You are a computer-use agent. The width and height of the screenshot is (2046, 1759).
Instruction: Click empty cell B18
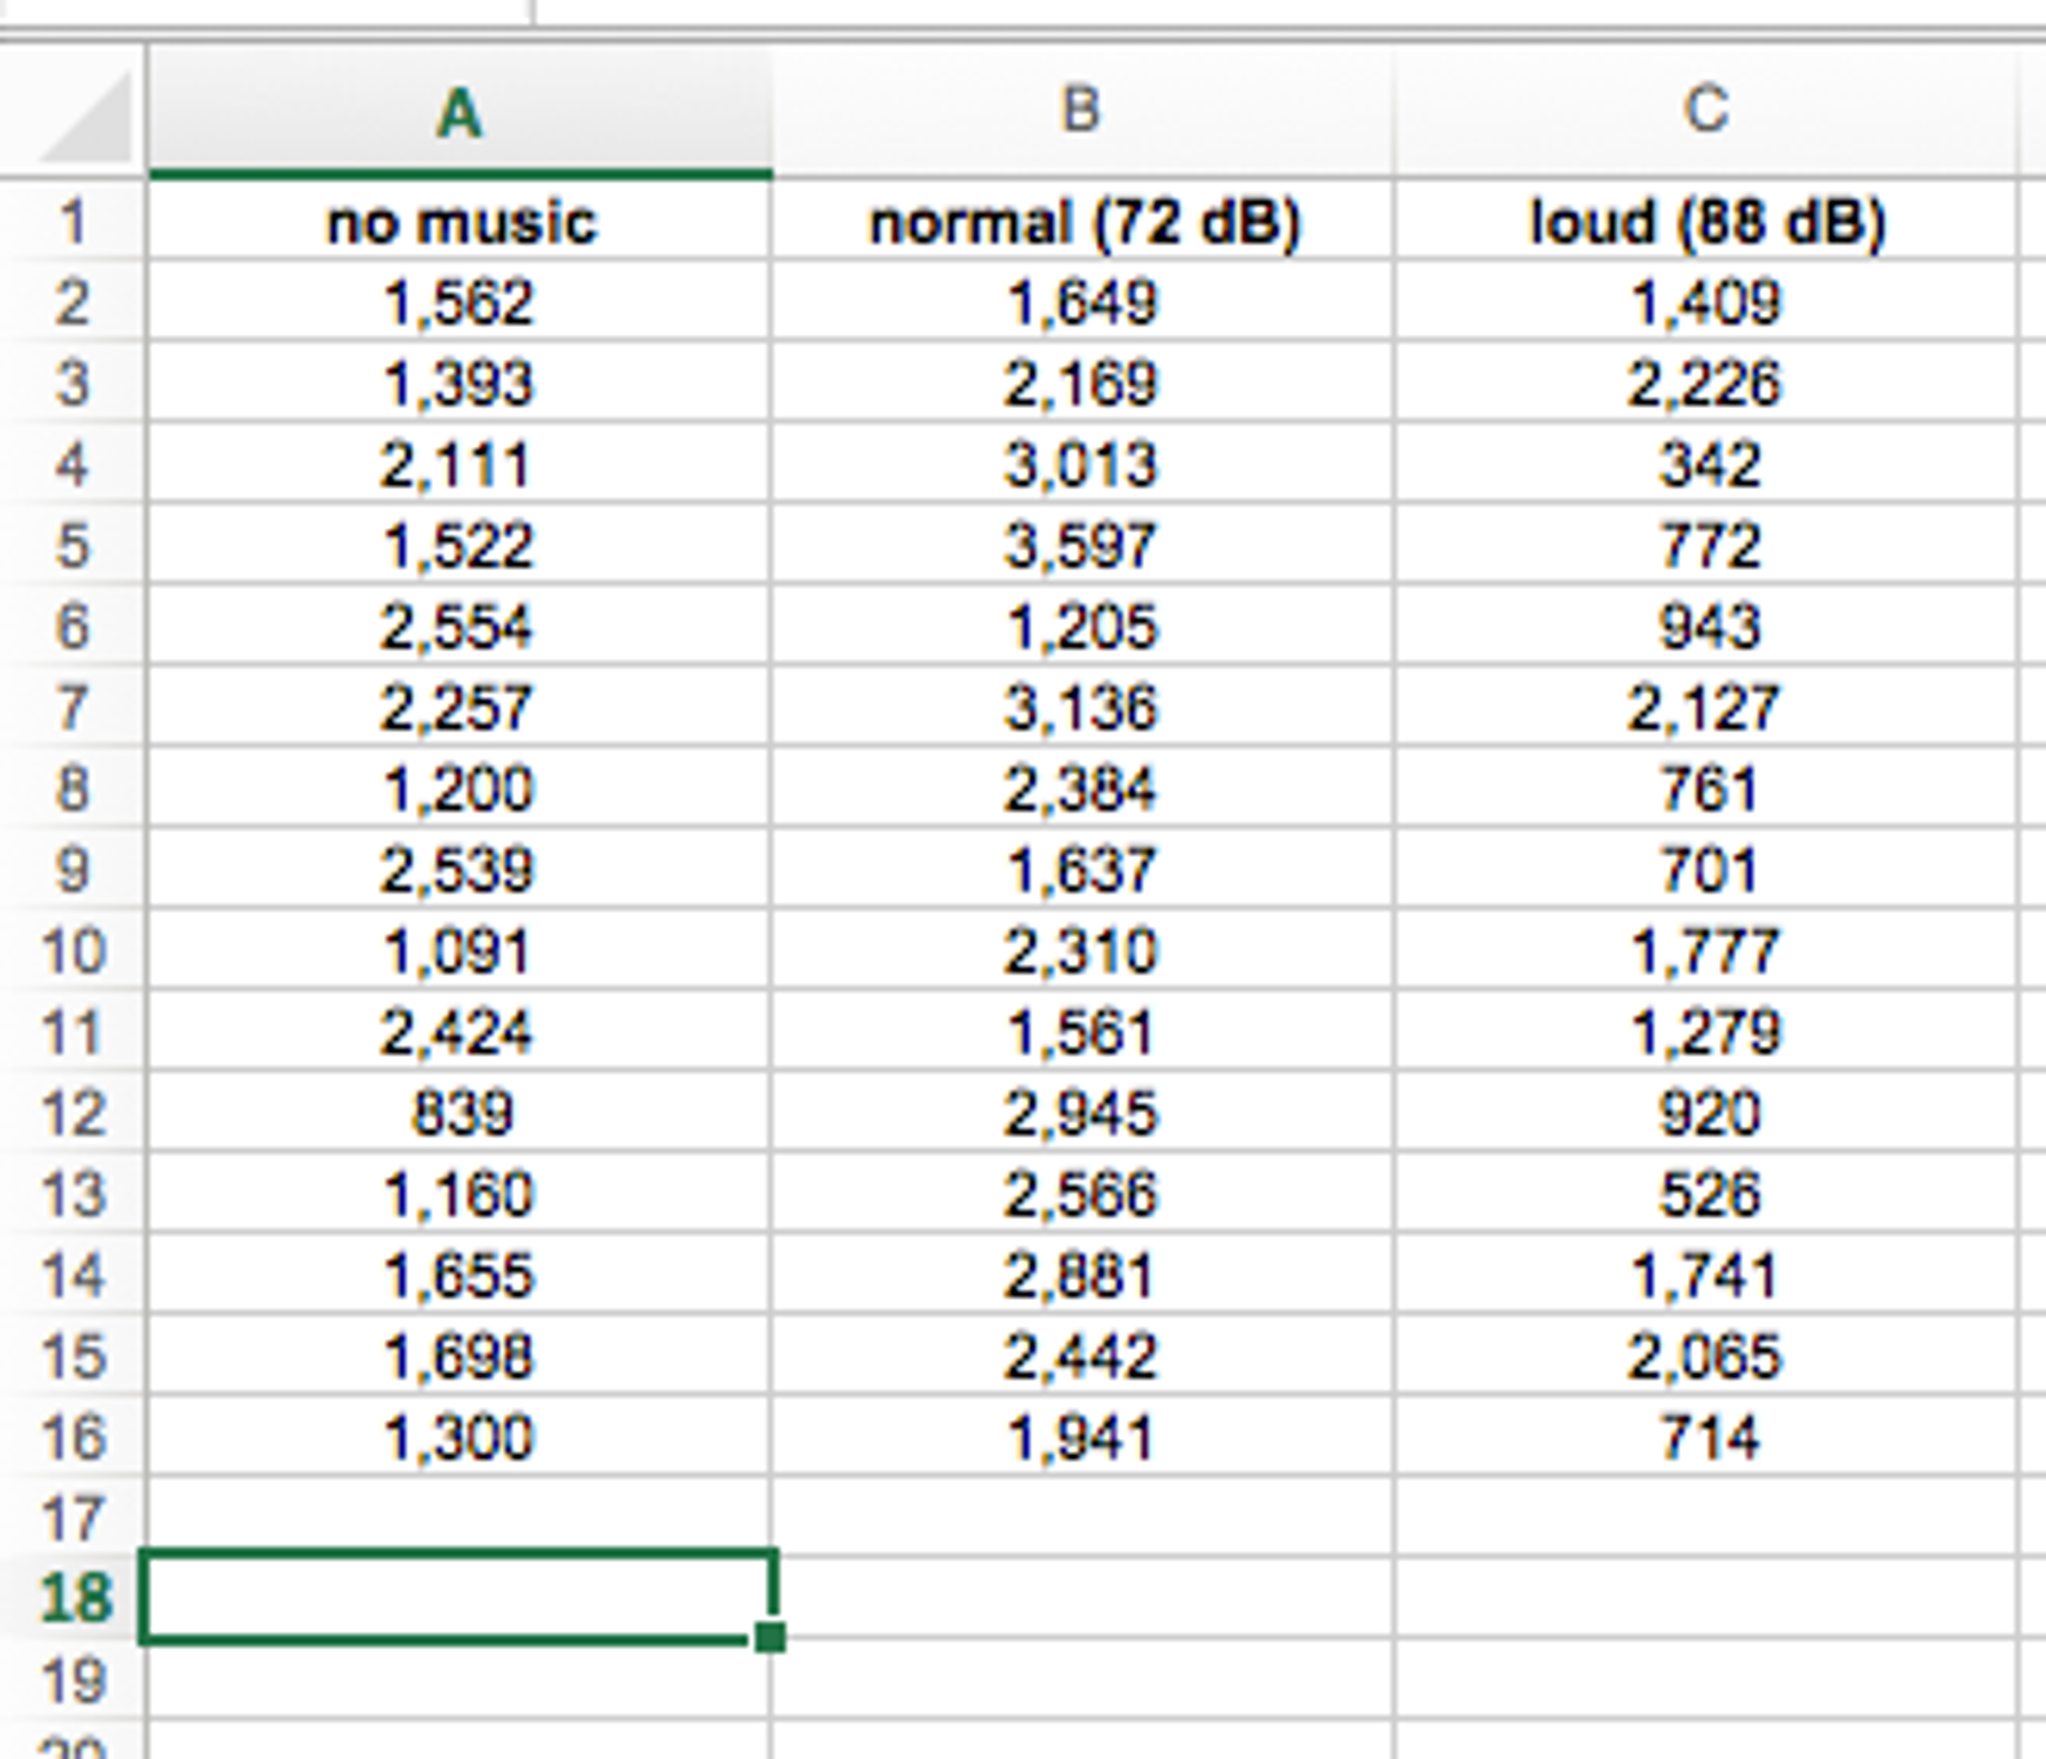pyautogui.click(x=1083, y=1597)
